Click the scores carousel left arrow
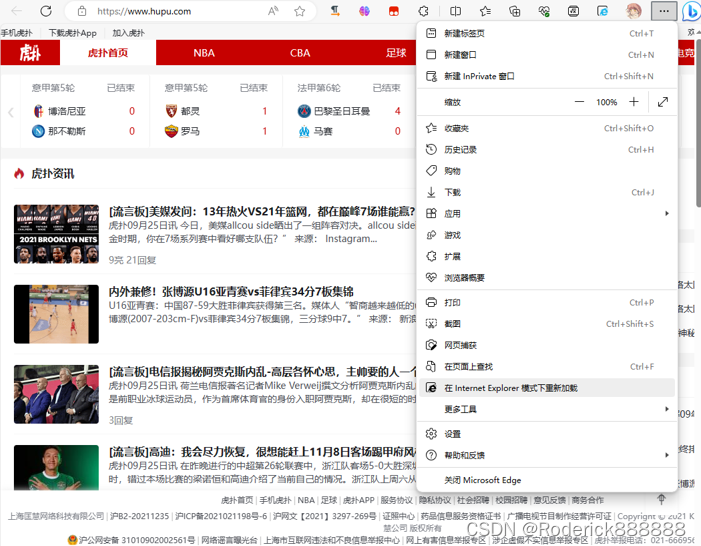The height and width of the screenshot is (546, 701). (x=11, y=112)
